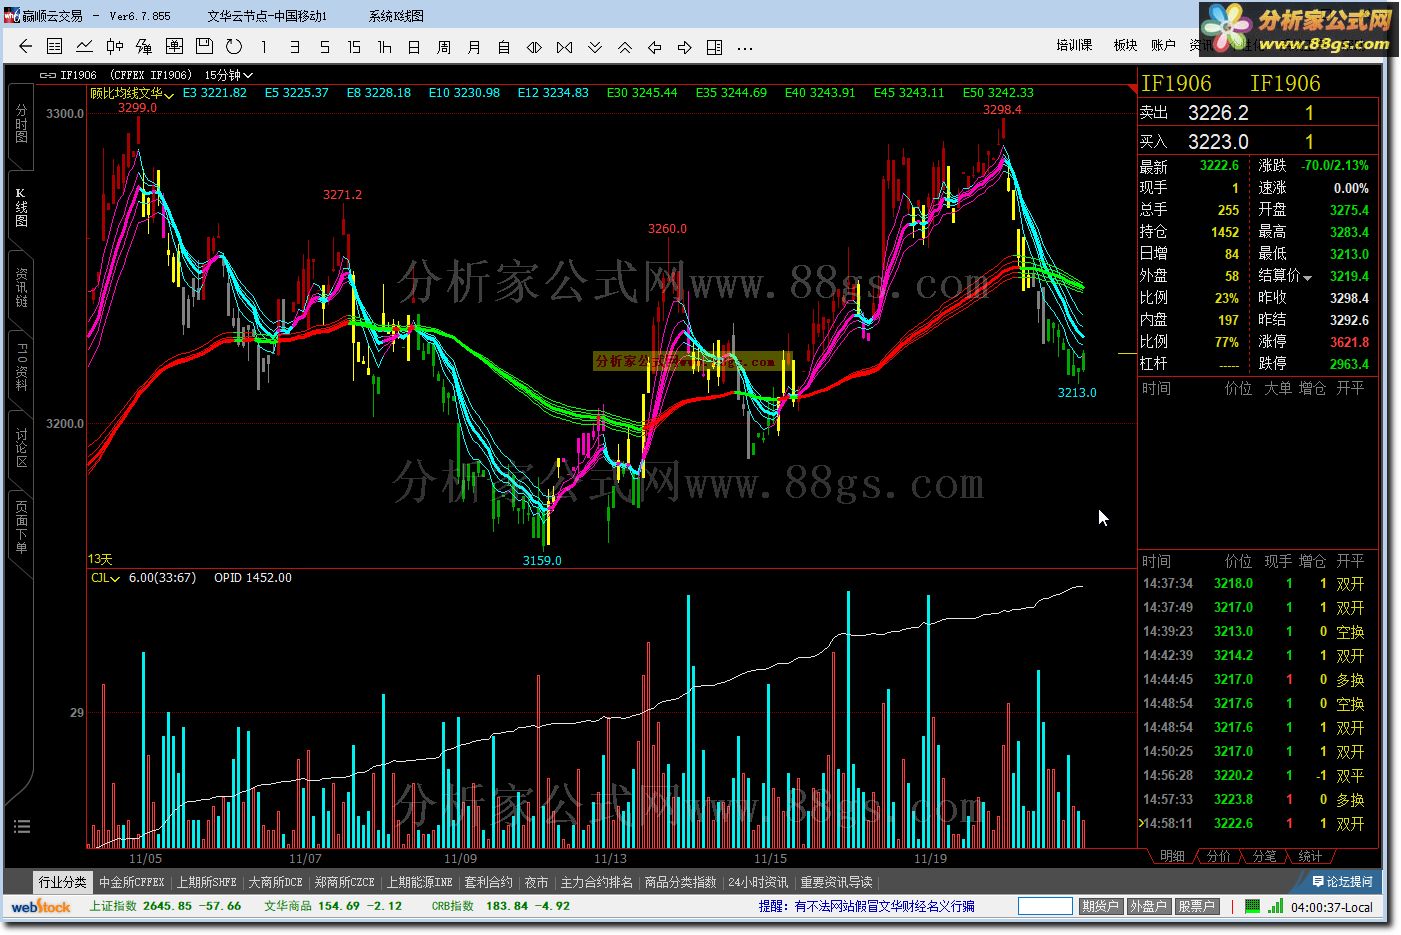Switch to daily (日) period
This screenshot has width=1401, height=935.
(x=414, y=47)
